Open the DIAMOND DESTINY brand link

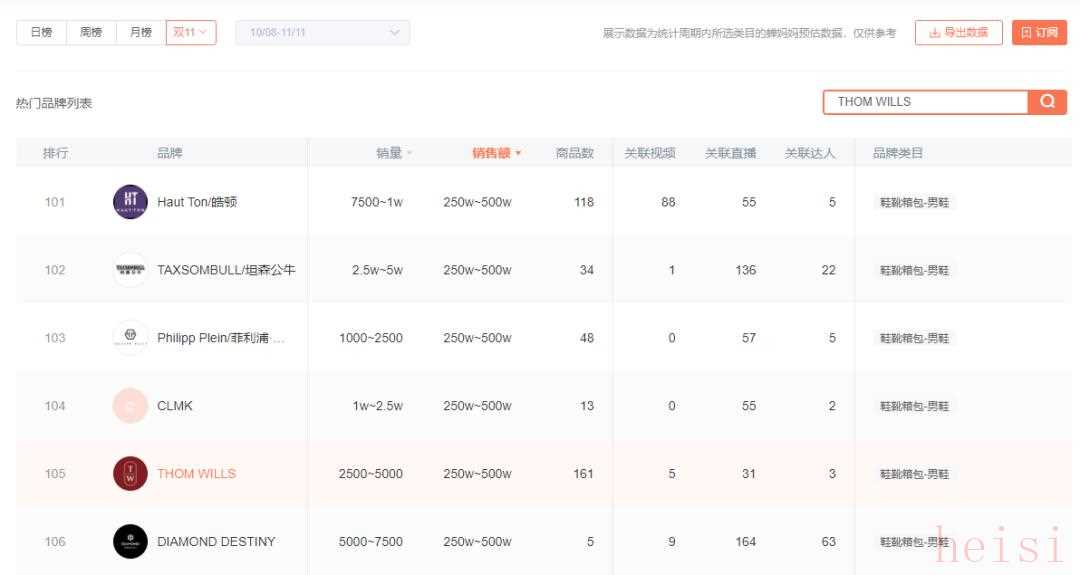point(216,542)
